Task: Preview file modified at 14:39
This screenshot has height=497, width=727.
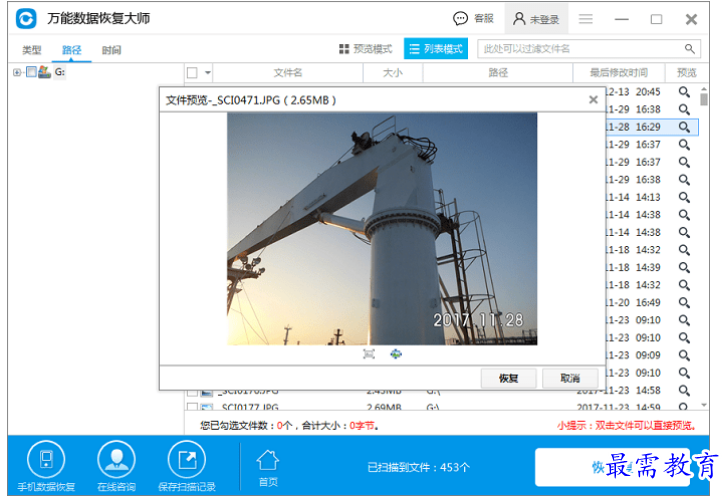Action: [684, 268]
